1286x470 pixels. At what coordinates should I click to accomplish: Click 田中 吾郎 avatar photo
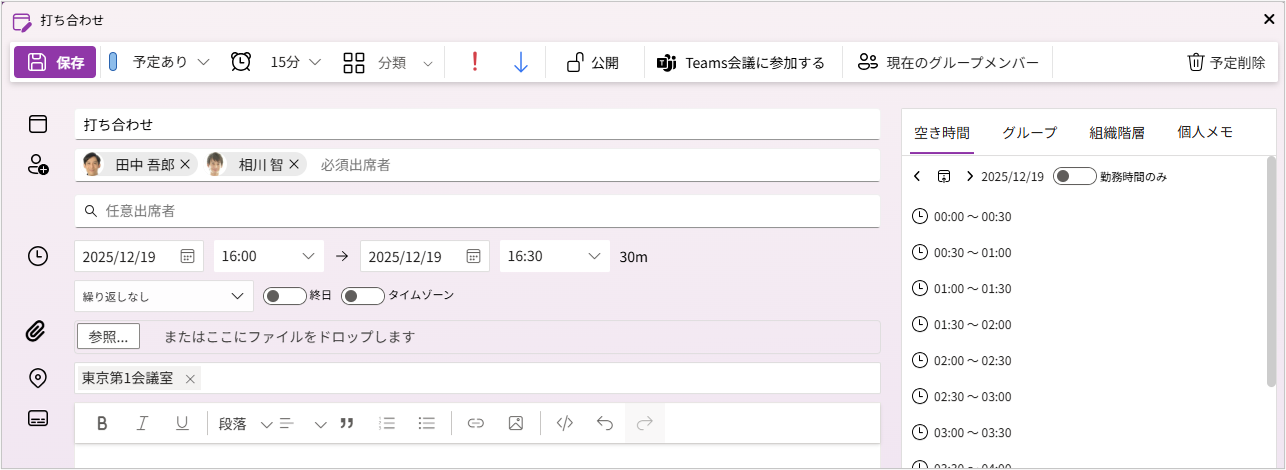click(x=92, y=164)
